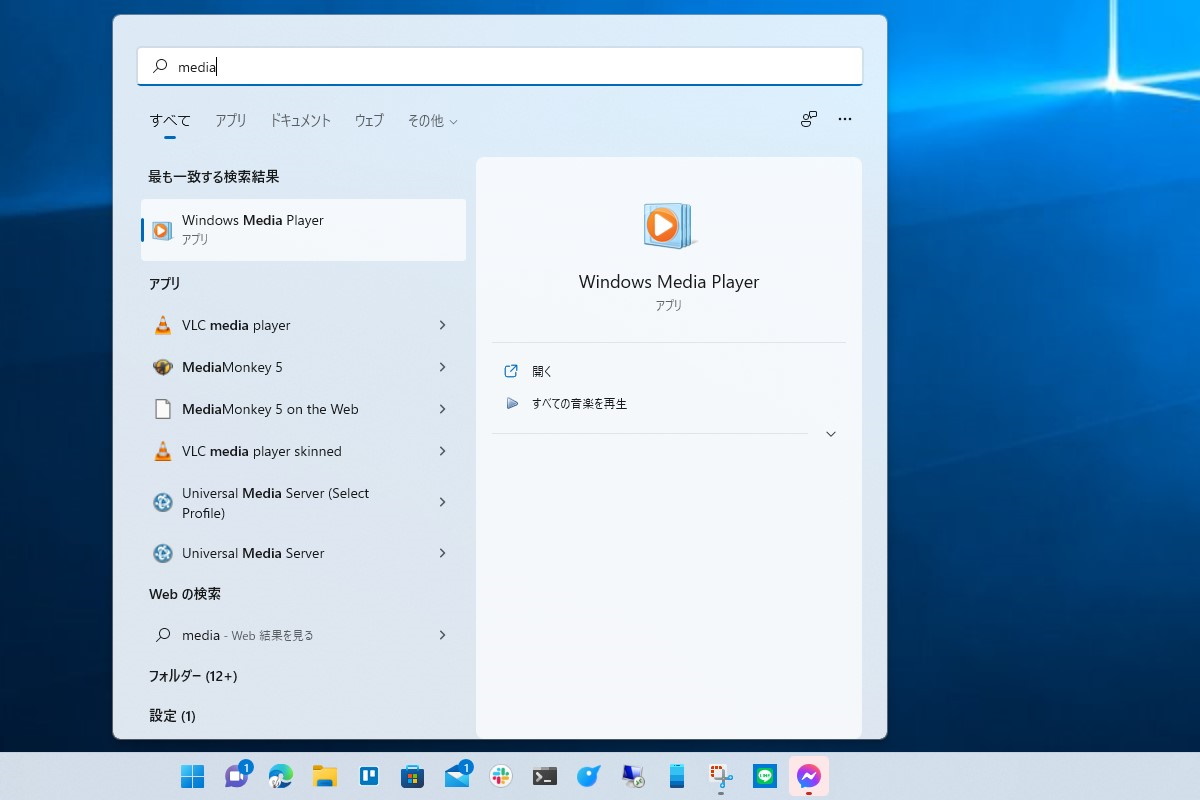
Task: Show フォルダー (12+) search results
Action: pyautogui.click(x=193, y=676)
